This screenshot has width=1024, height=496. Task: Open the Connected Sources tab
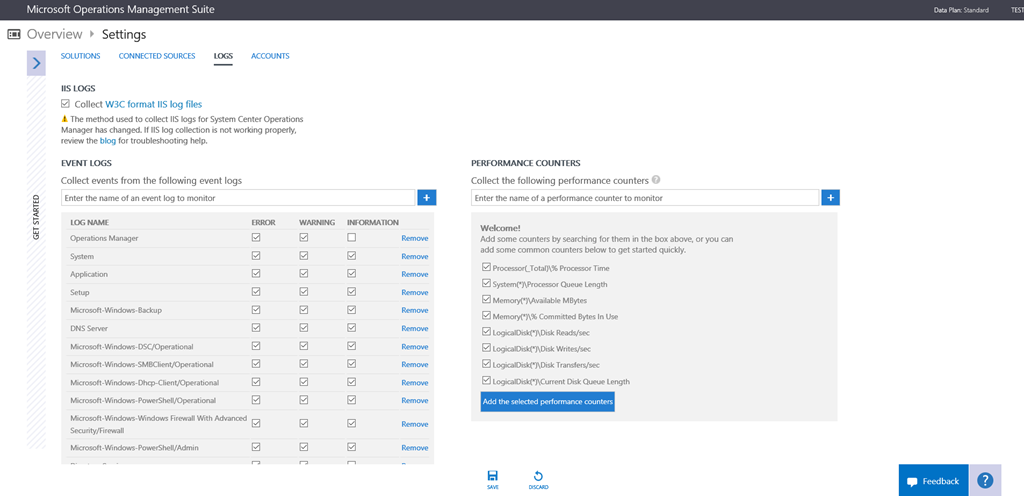pyautogui.click(x=157, y=56)
